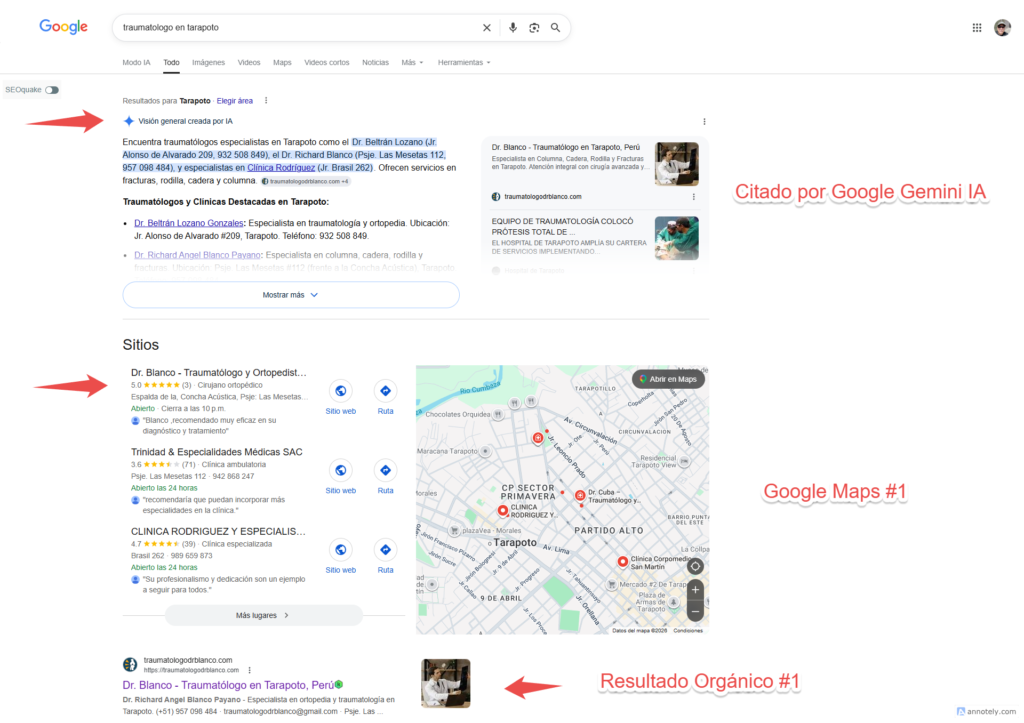The height and width of the screenshot is (723, 1024).
Task: Switch to Noticias tab
Action: 376,63
